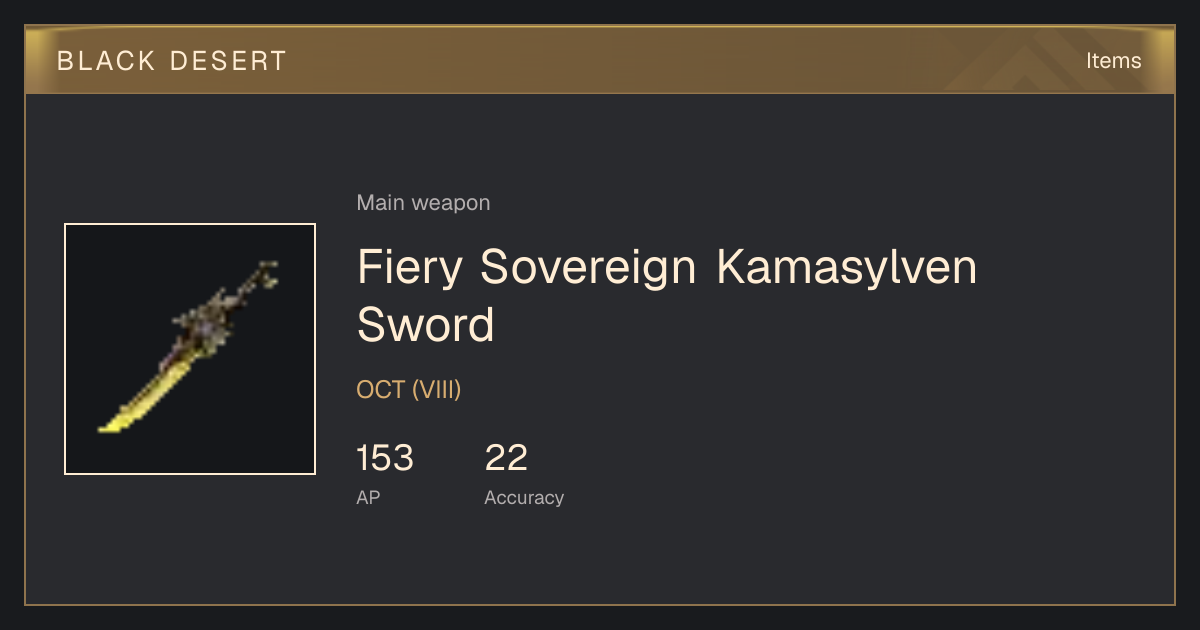Click the word Kamasylven in the item name
Viewport: 1200px width, 630px height.
click(846, 267)
